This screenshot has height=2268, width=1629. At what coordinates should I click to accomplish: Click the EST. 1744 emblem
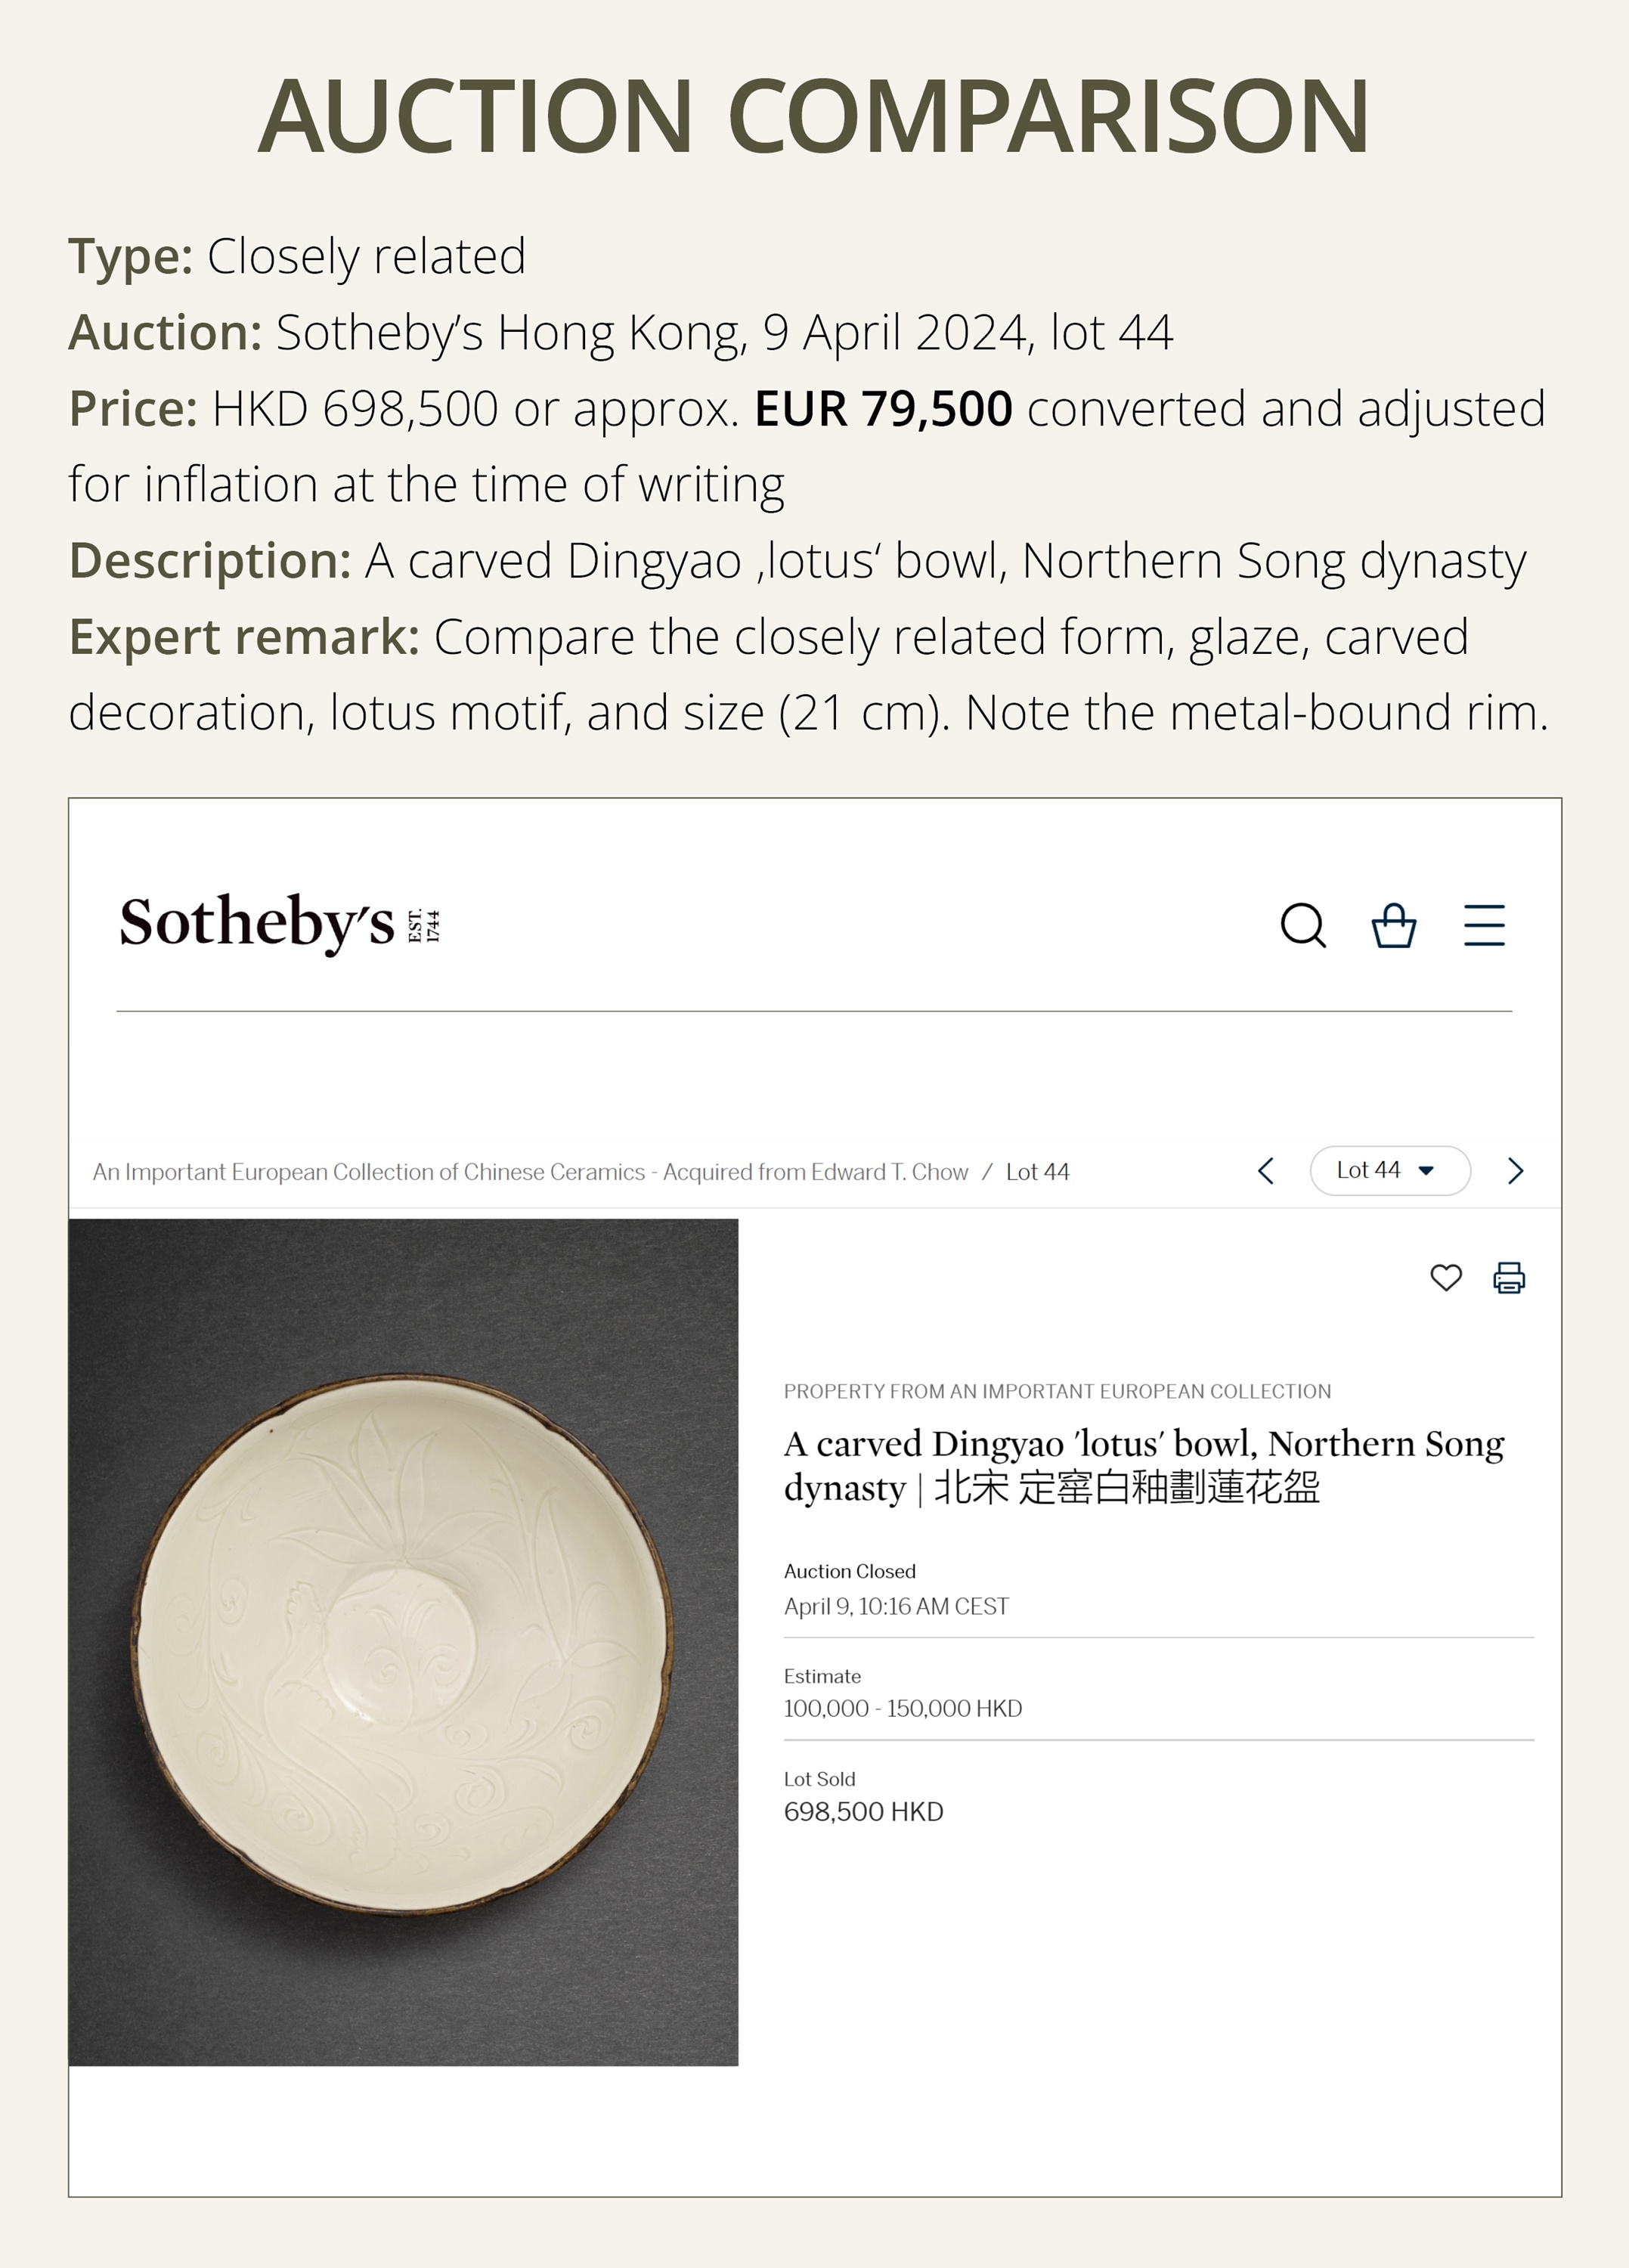pos(424,925)
